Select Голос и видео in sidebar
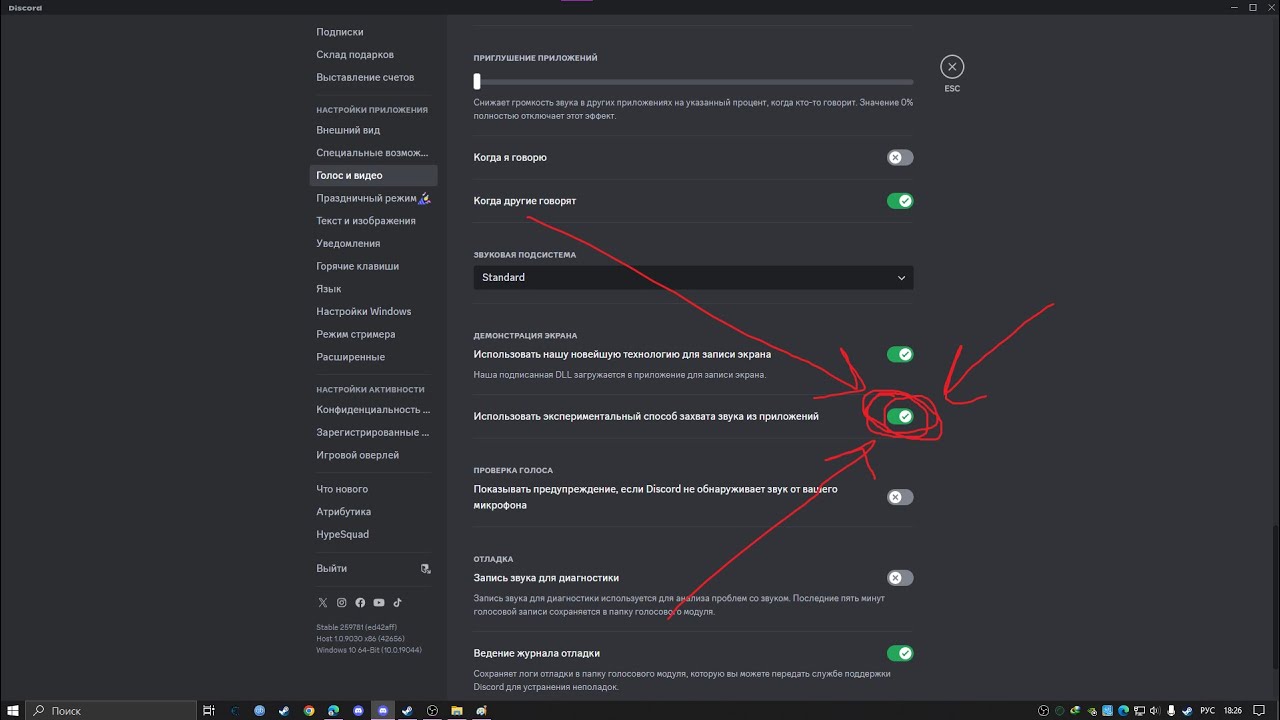 point(372,175)
